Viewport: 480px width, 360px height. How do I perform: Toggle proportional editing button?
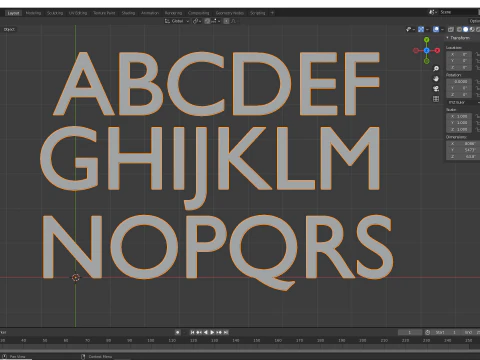click(226, 21)
